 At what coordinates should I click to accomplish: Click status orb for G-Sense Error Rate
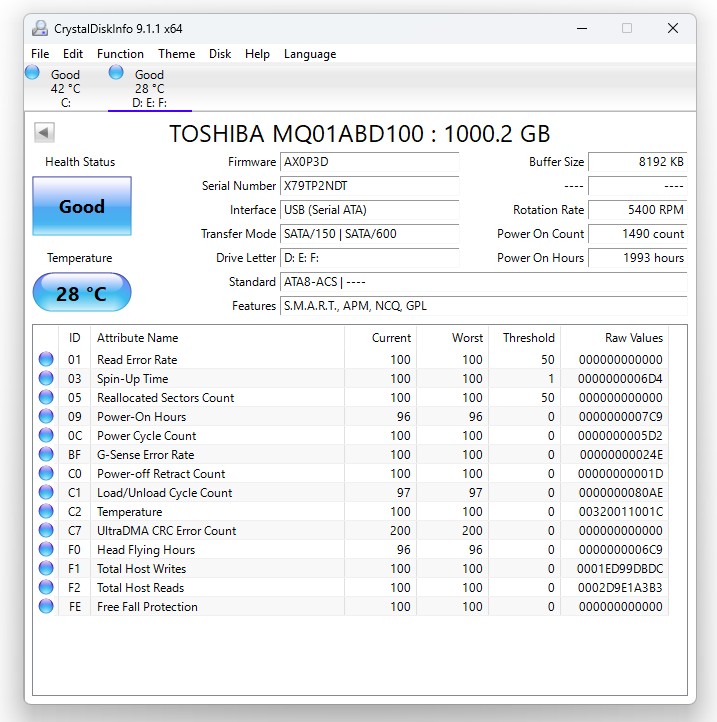pos(46,454)
